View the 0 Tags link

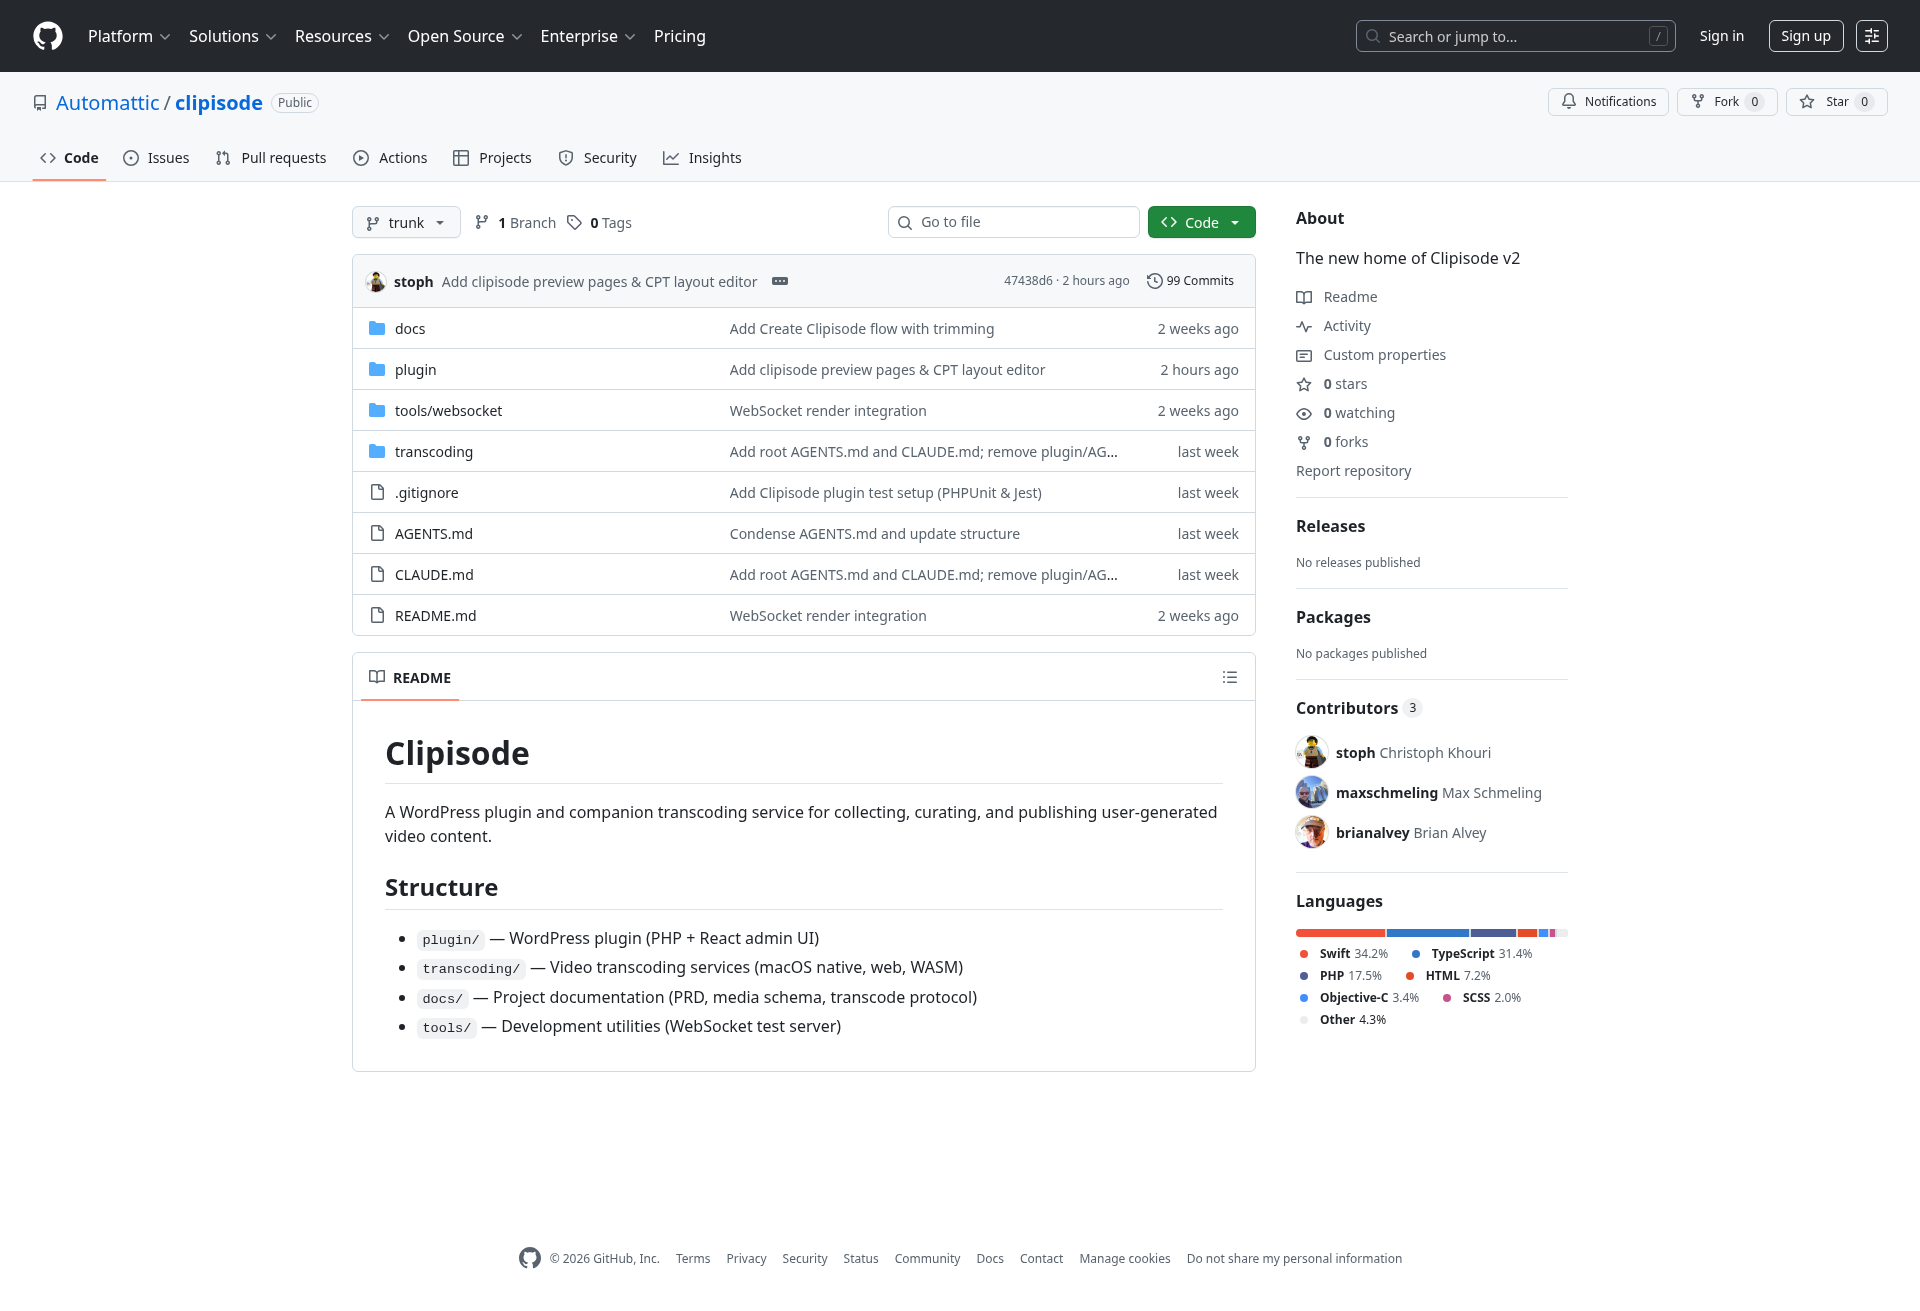point(599,222)
